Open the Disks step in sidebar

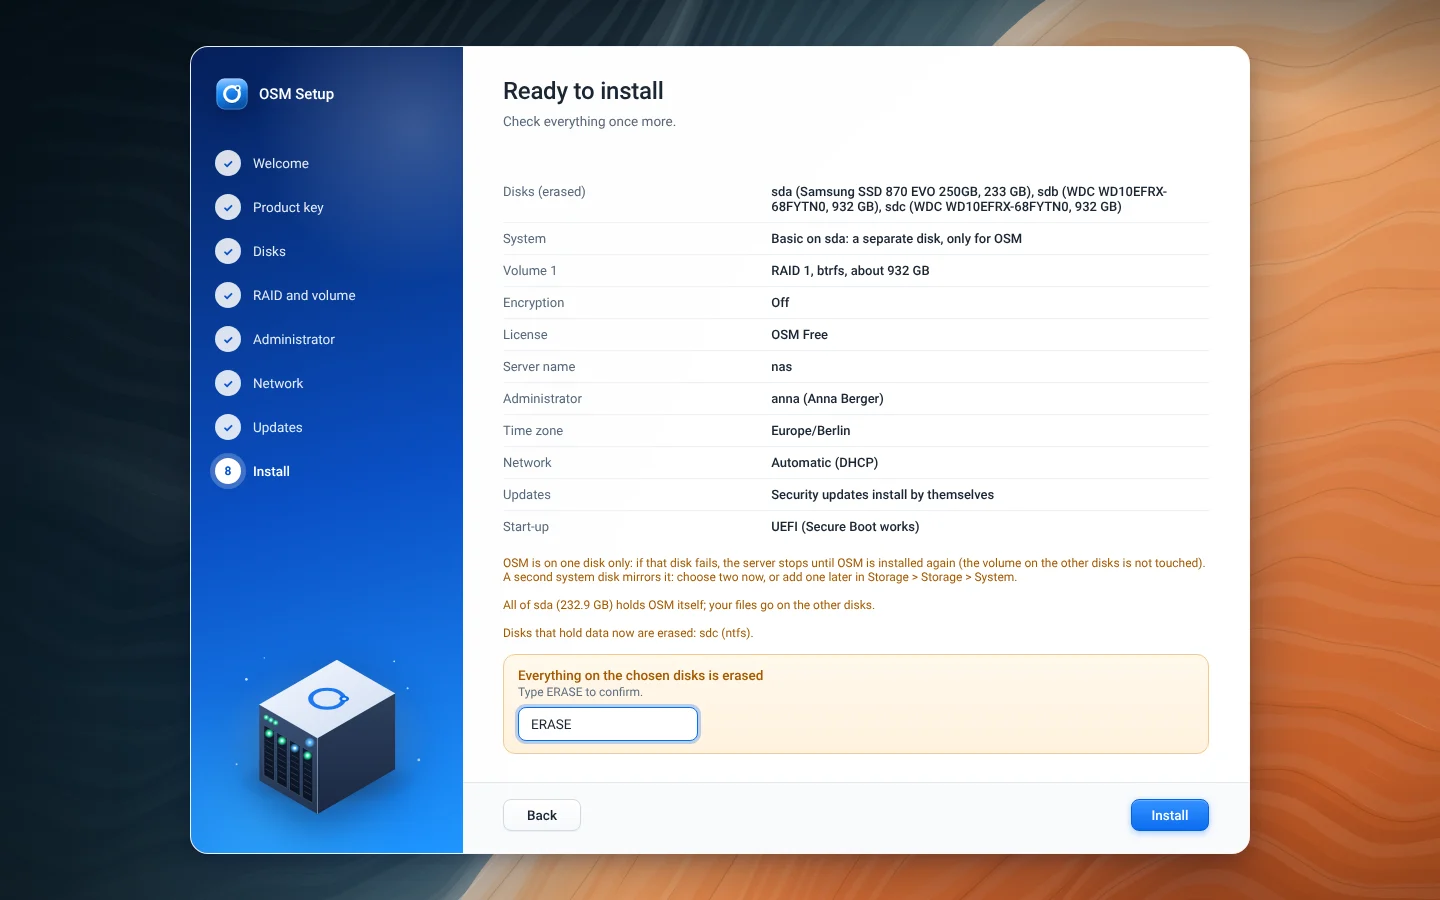click(x=269, y=251)
